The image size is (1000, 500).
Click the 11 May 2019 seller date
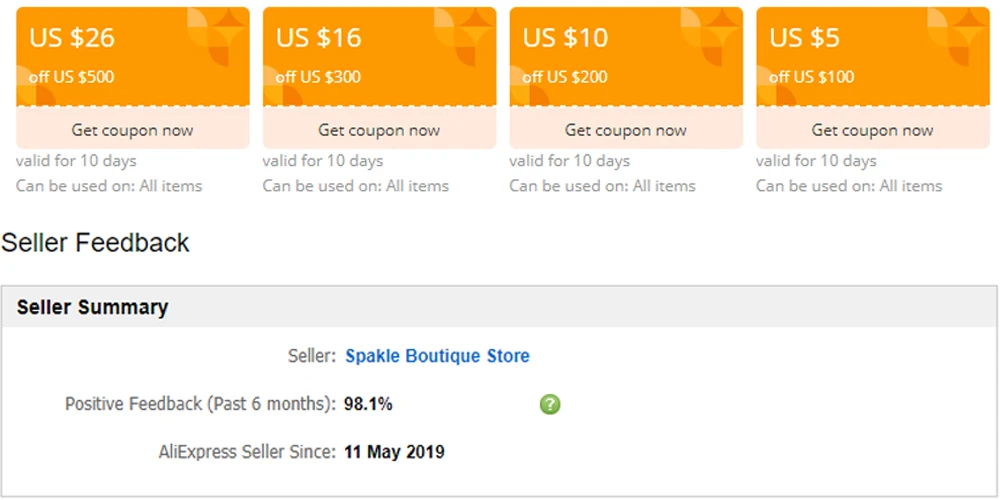394,452
